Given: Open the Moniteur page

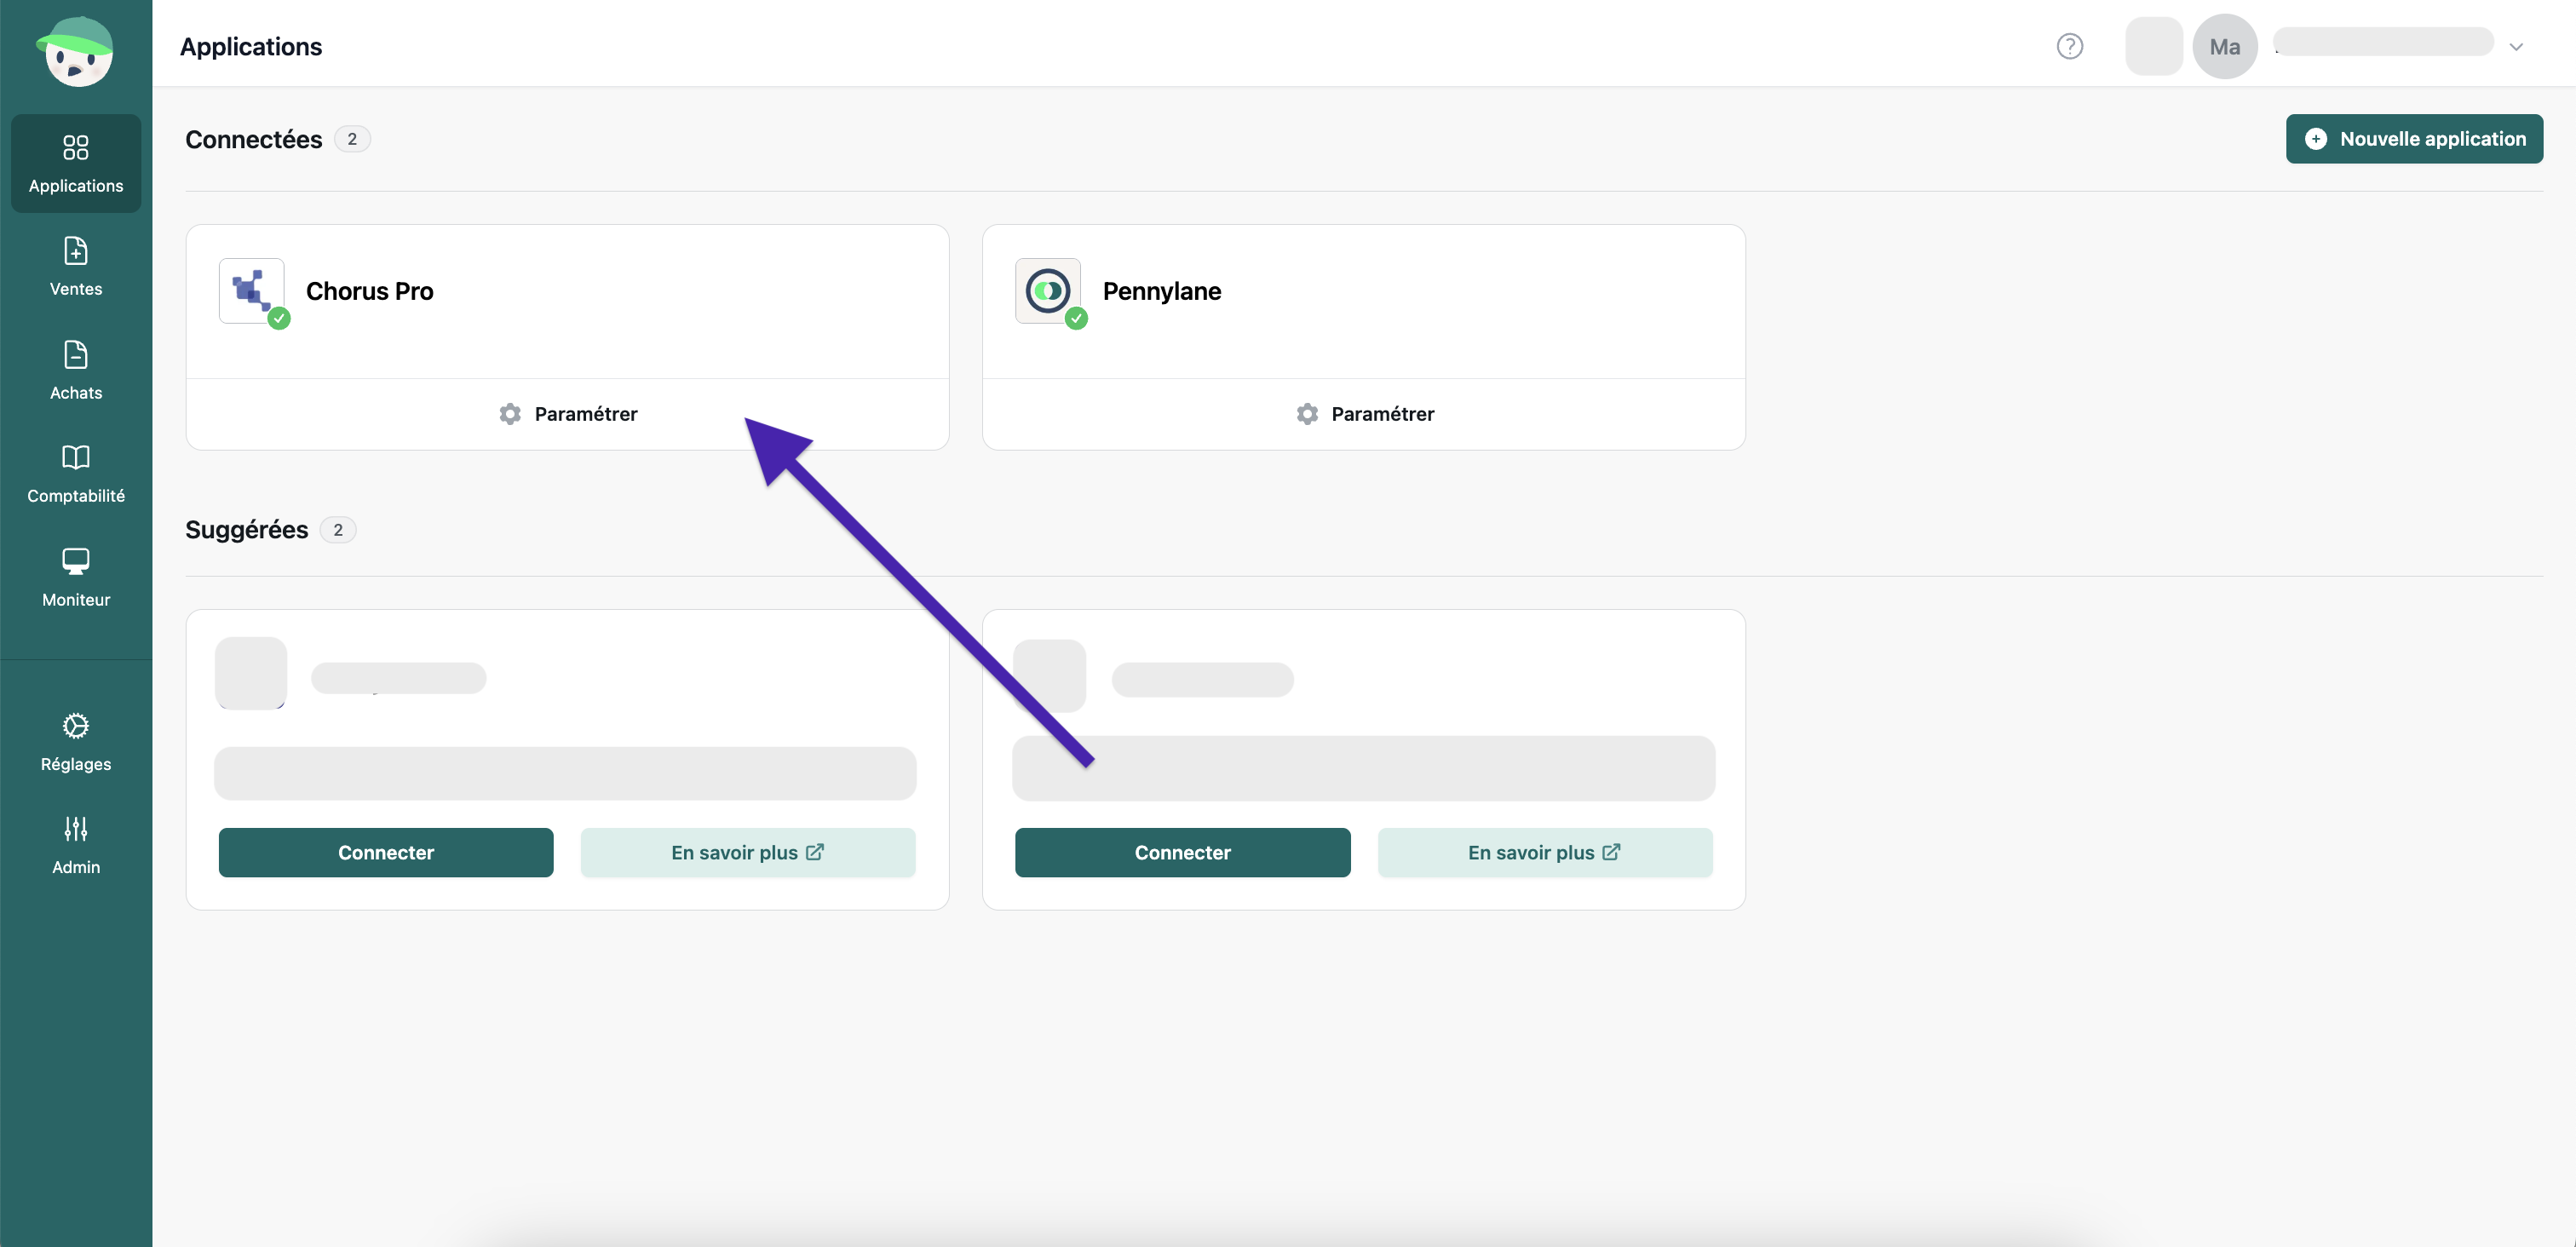Looking at the screenshot, I should (76, 577).
